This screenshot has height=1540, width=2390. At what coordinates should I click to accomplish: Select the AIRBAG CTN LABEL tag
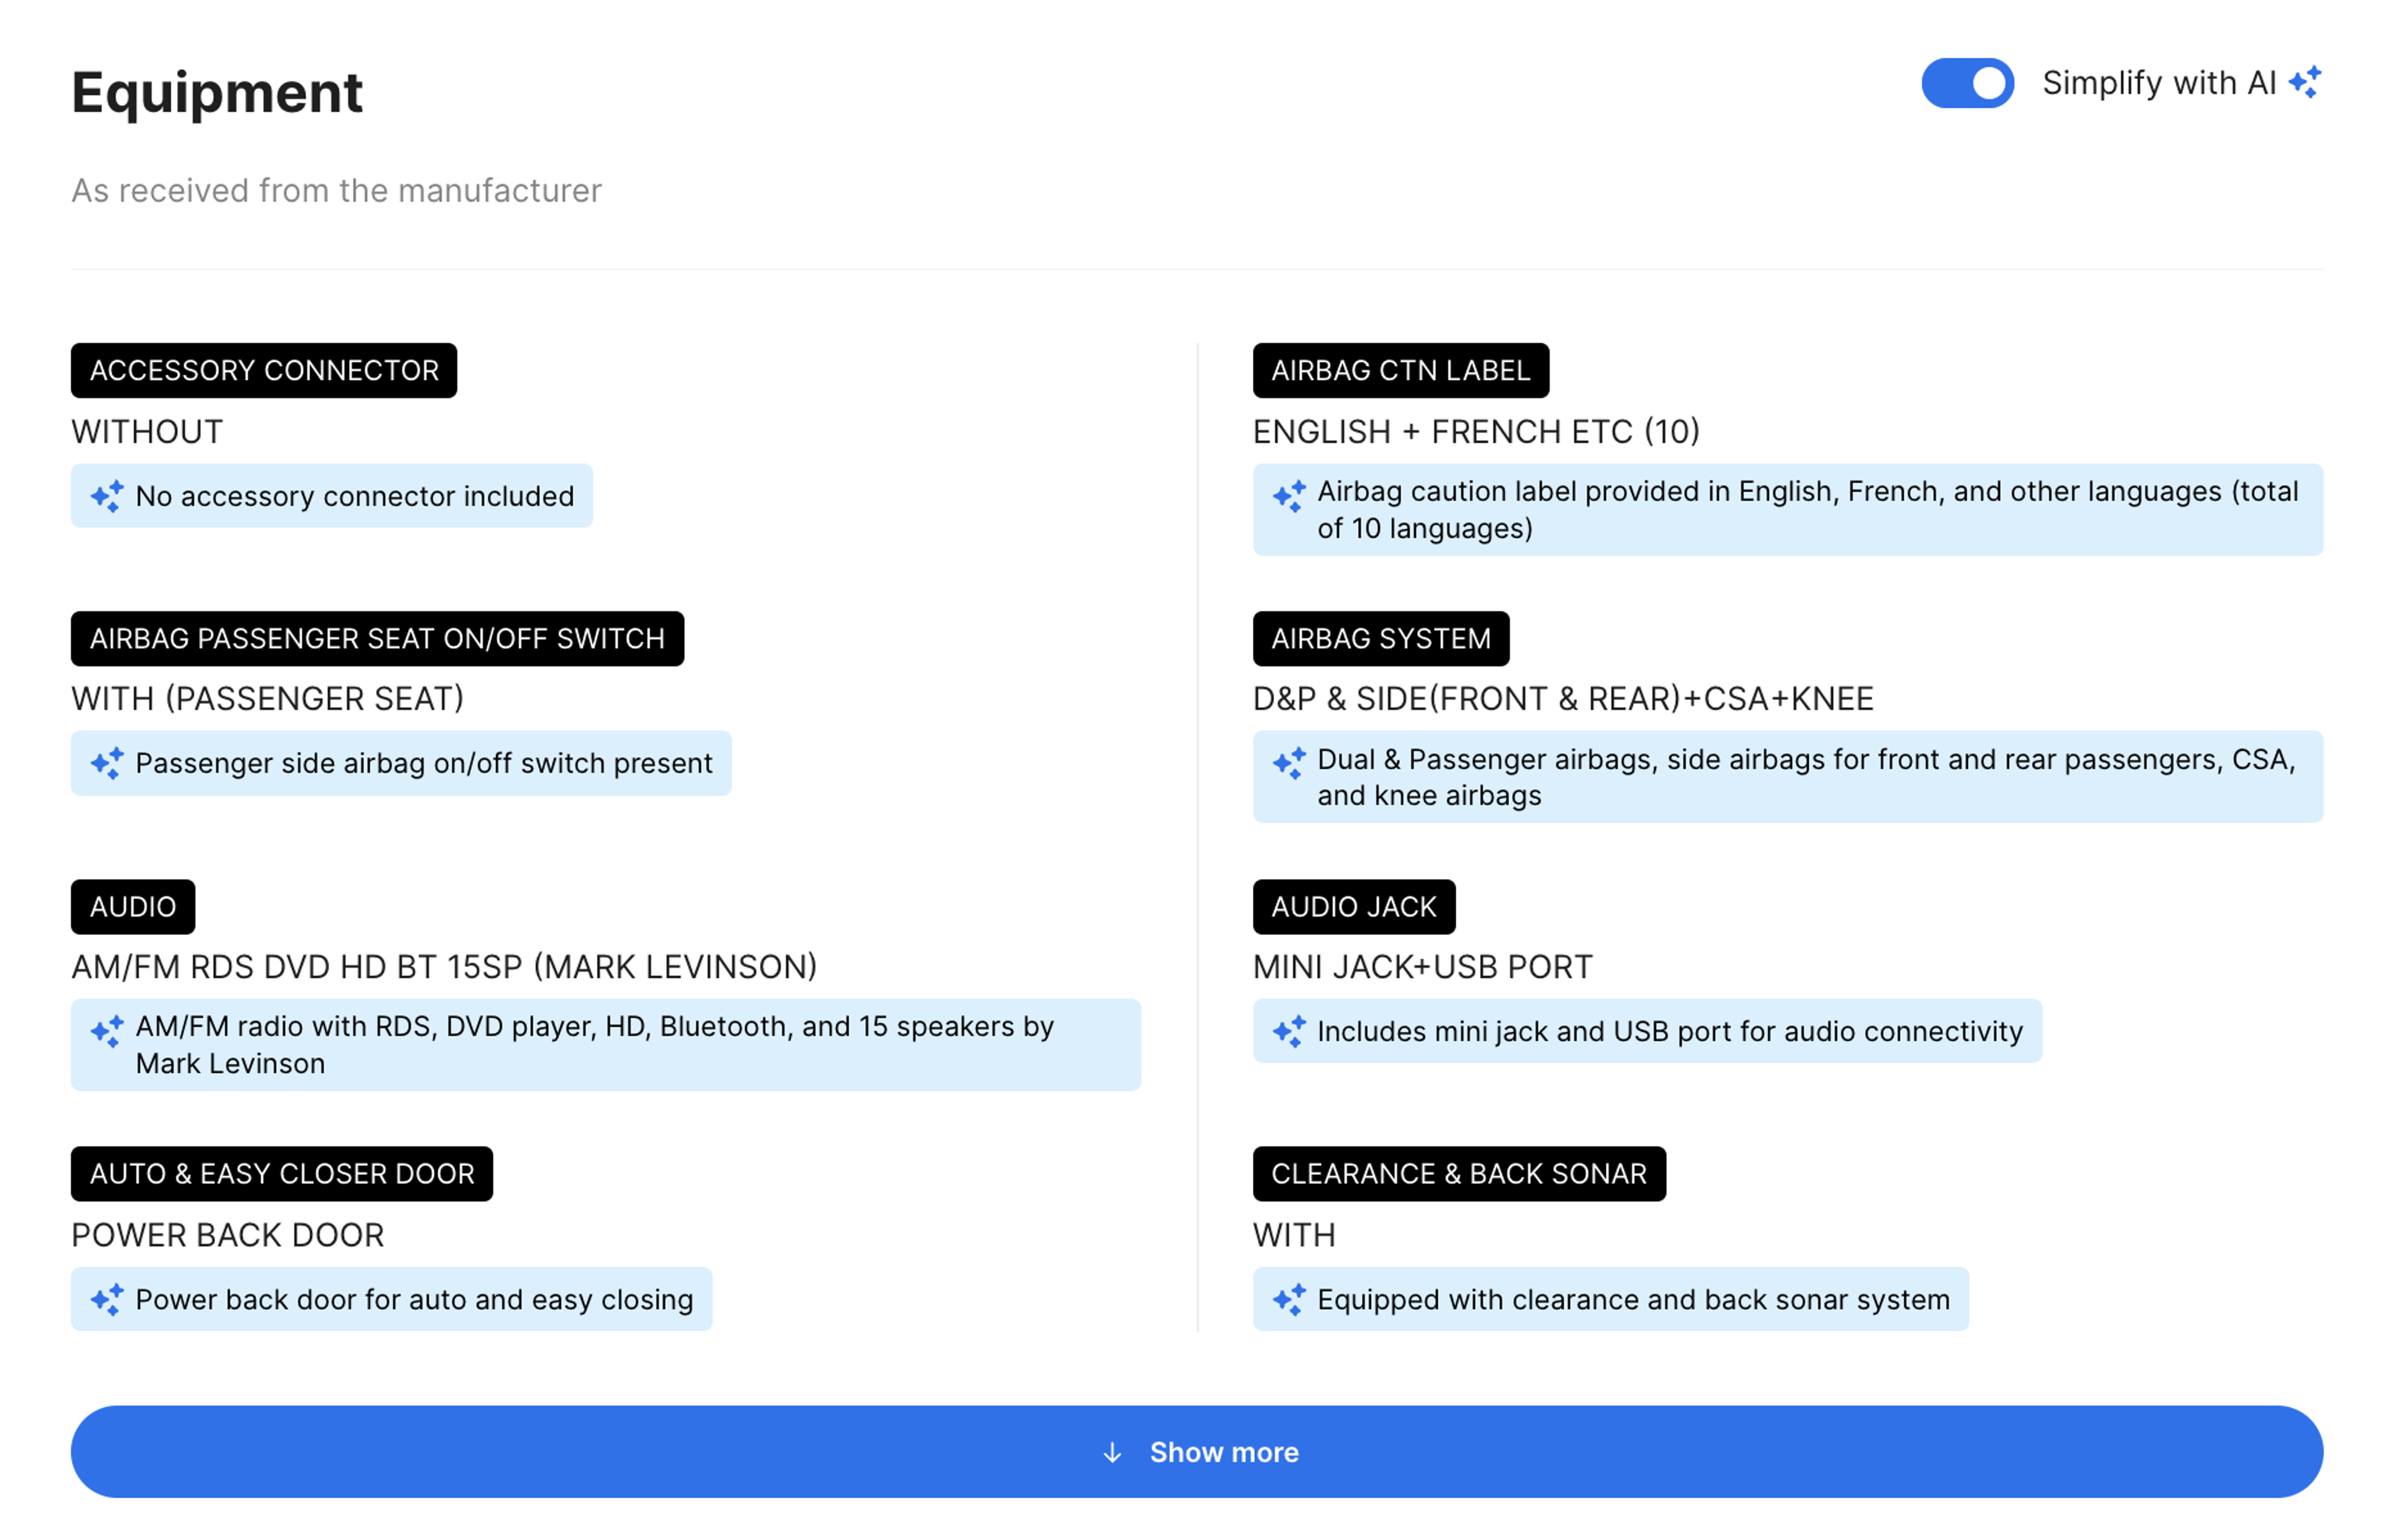(1400, 370)
